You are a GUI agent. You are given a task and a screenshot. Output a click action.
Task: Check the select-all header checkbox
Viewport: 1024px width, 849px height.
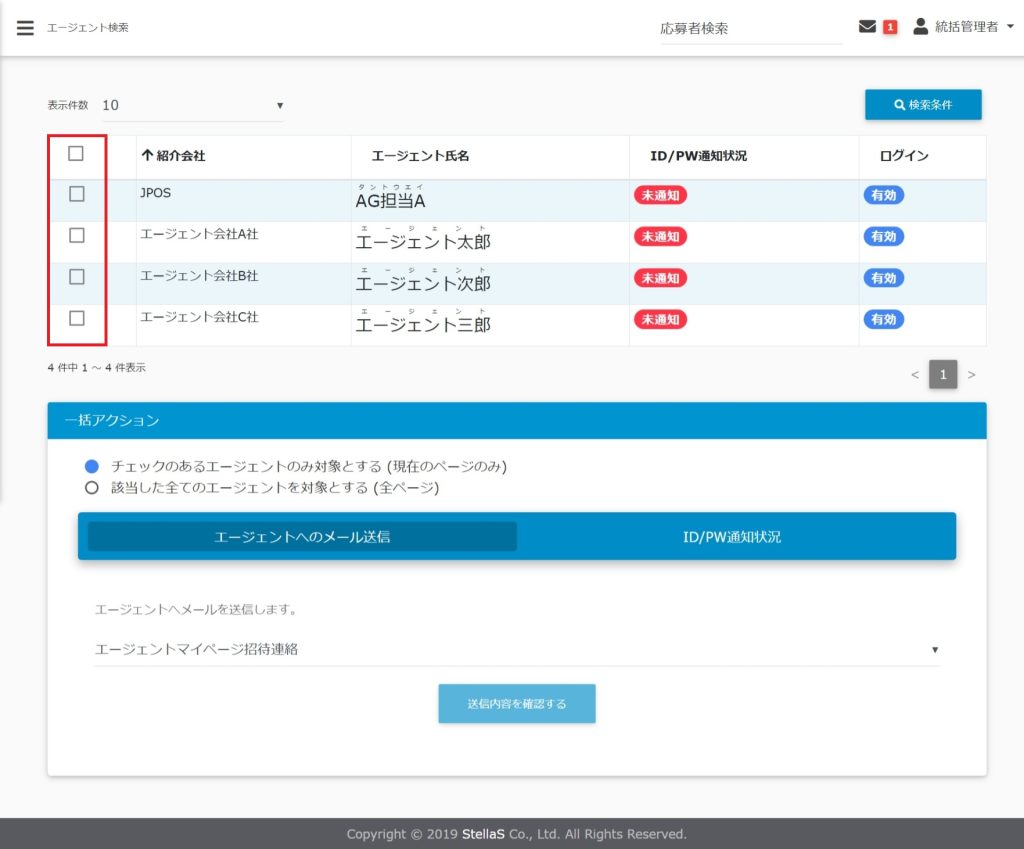click(x=76, y=154)
